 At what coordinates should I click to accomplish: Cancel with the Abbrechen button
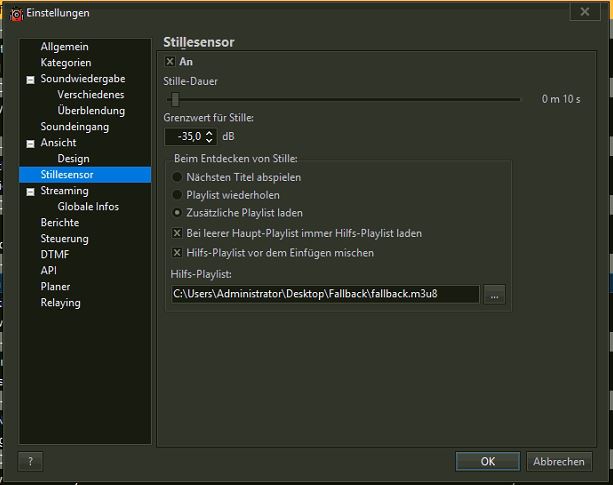click(x=559, y=462)
